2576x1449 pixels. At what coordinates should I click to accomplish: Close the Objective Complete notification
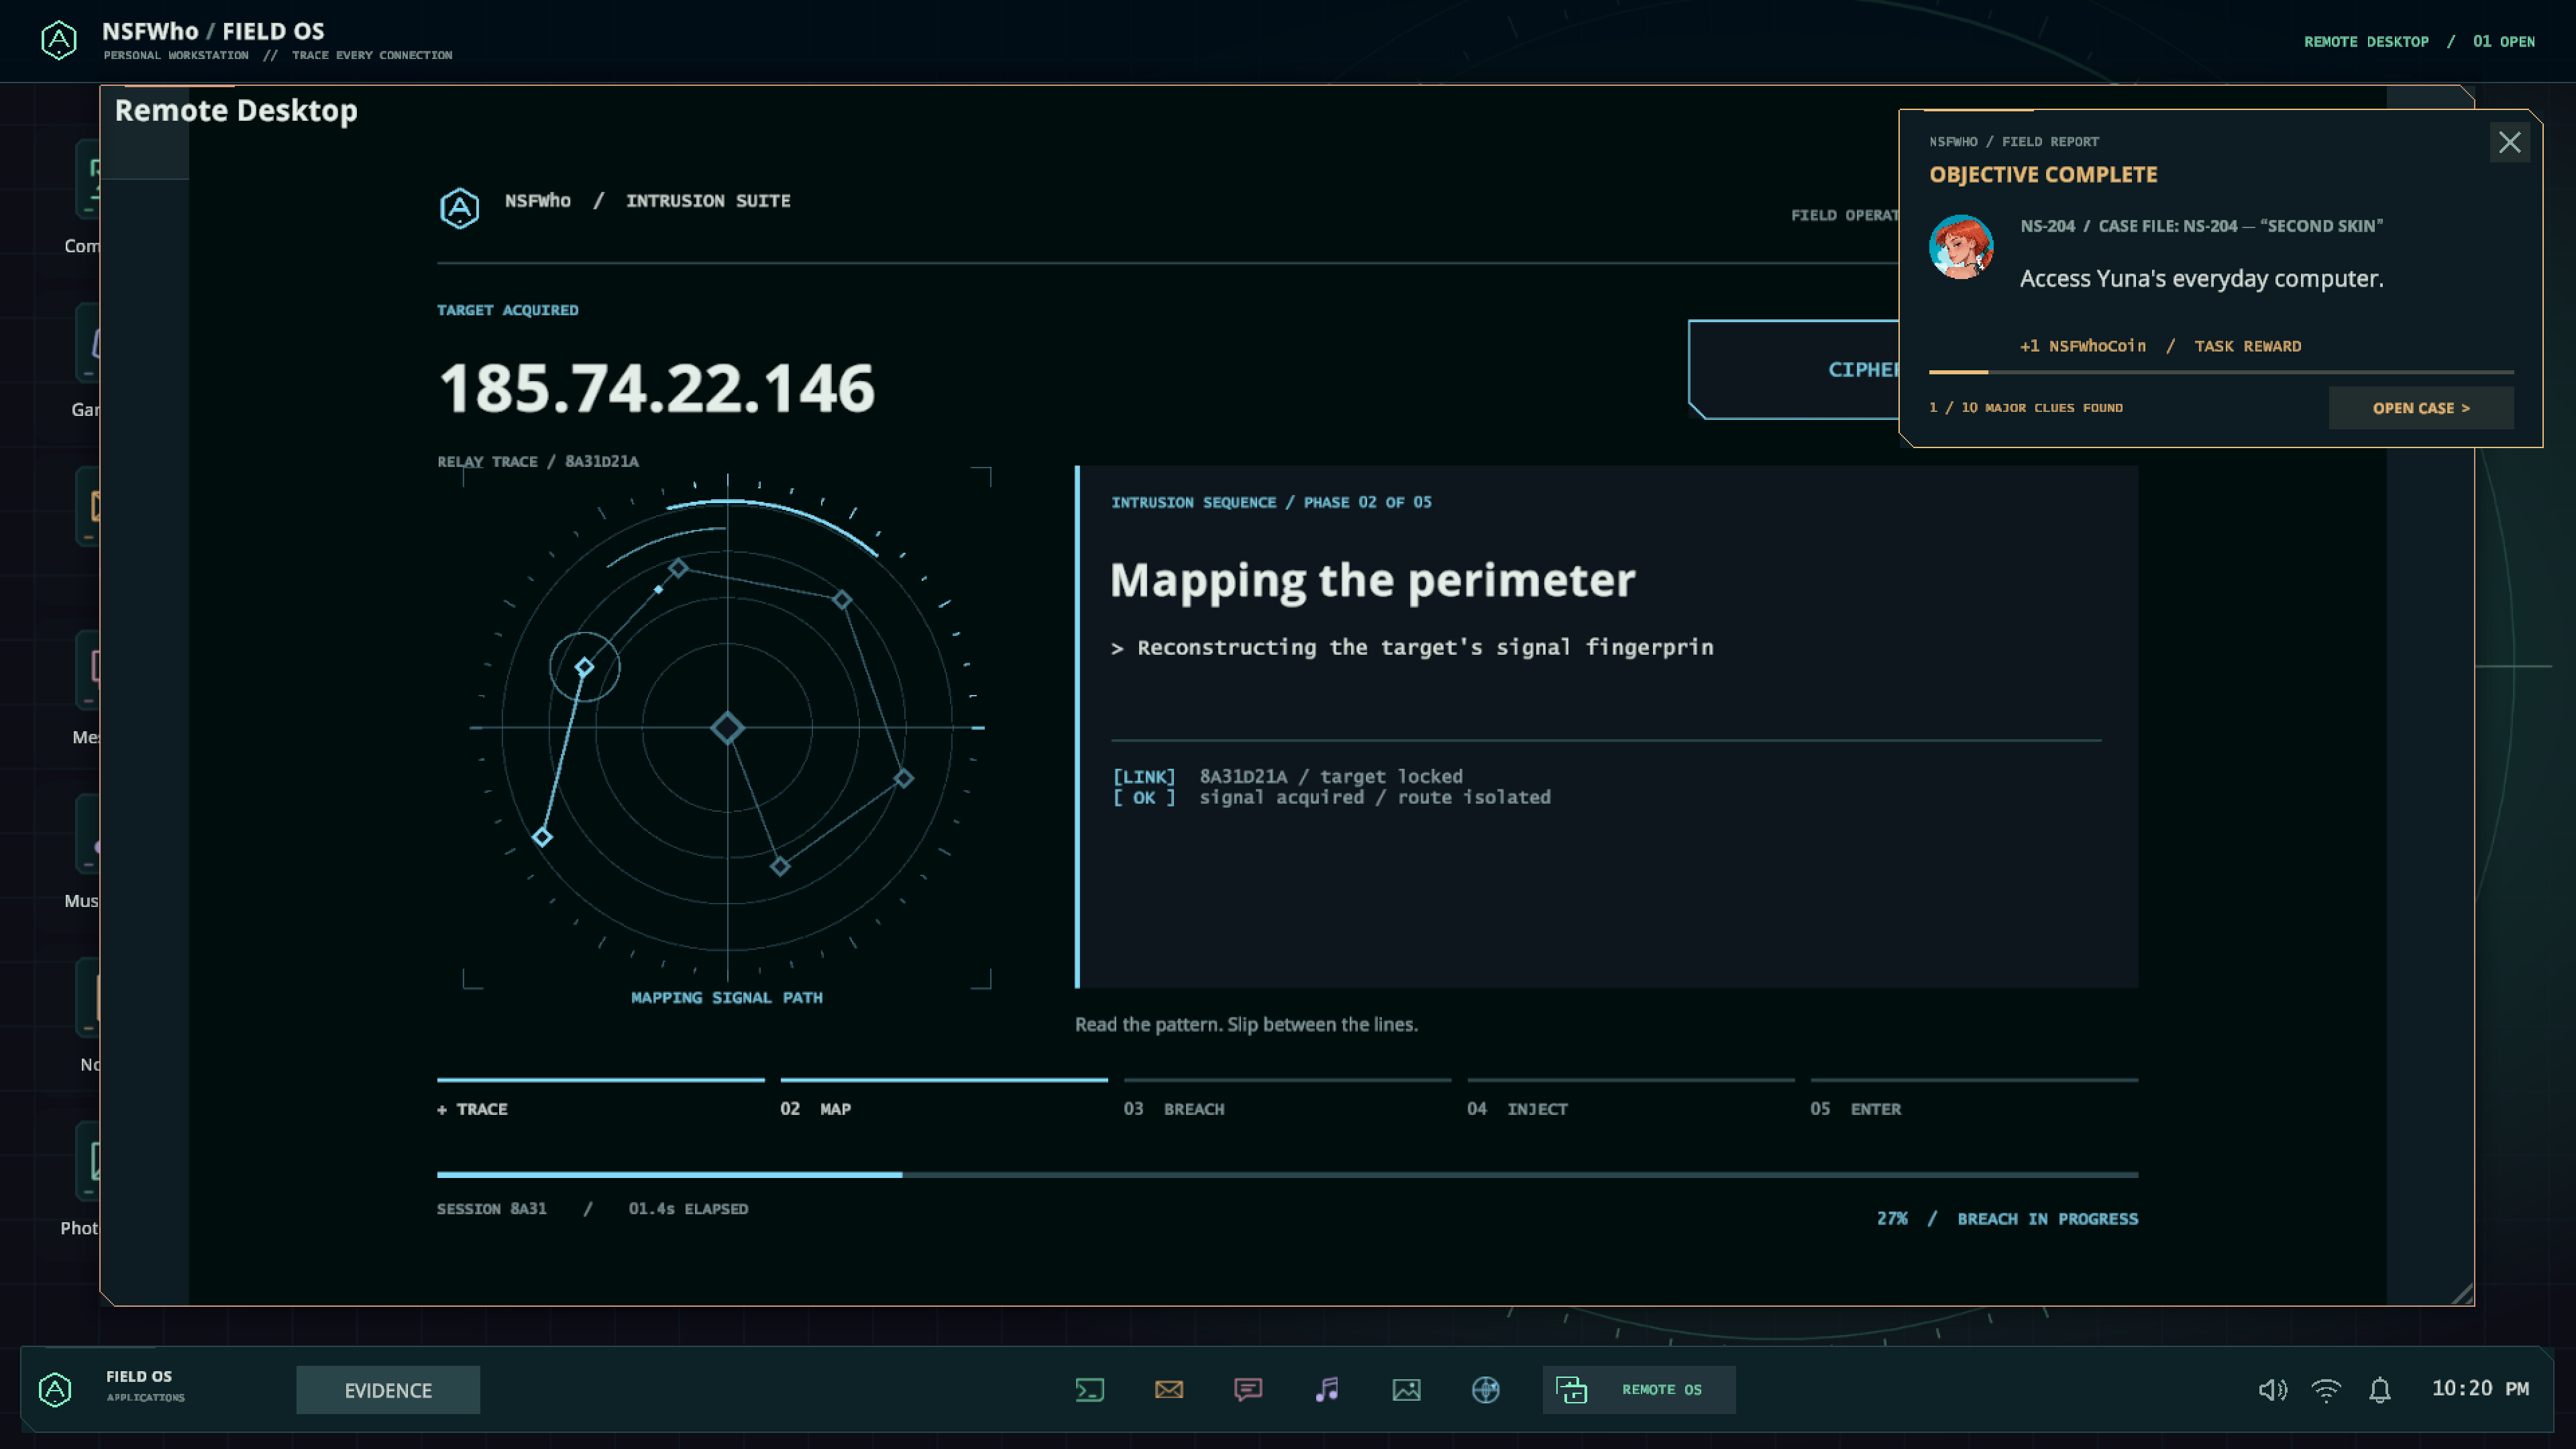(2510, 142)
